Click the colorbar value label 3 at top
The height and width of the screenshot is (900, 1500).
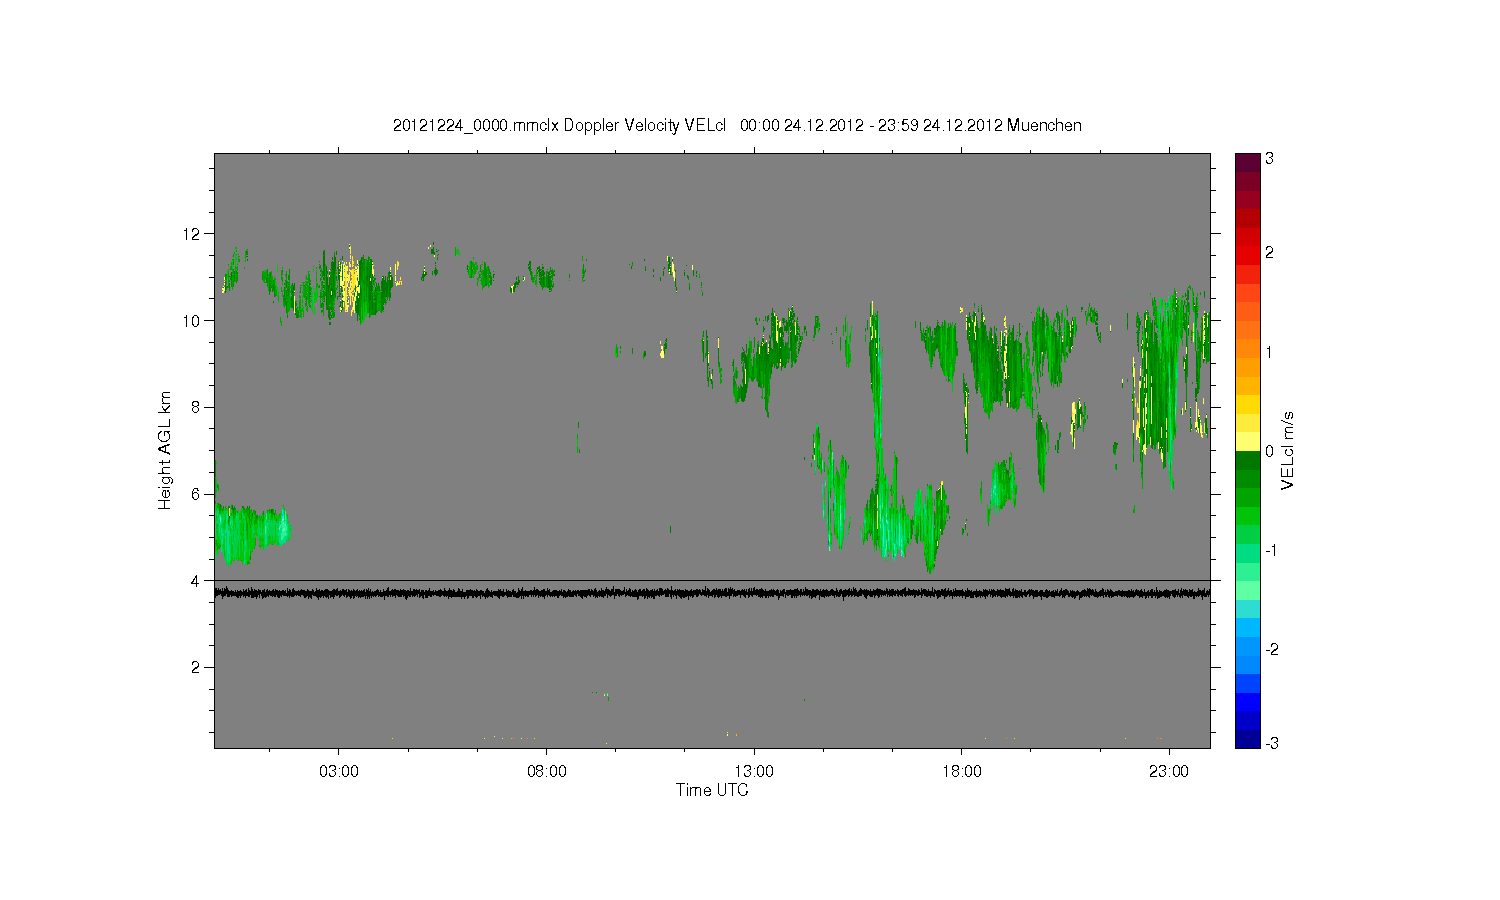(1269, 159)
